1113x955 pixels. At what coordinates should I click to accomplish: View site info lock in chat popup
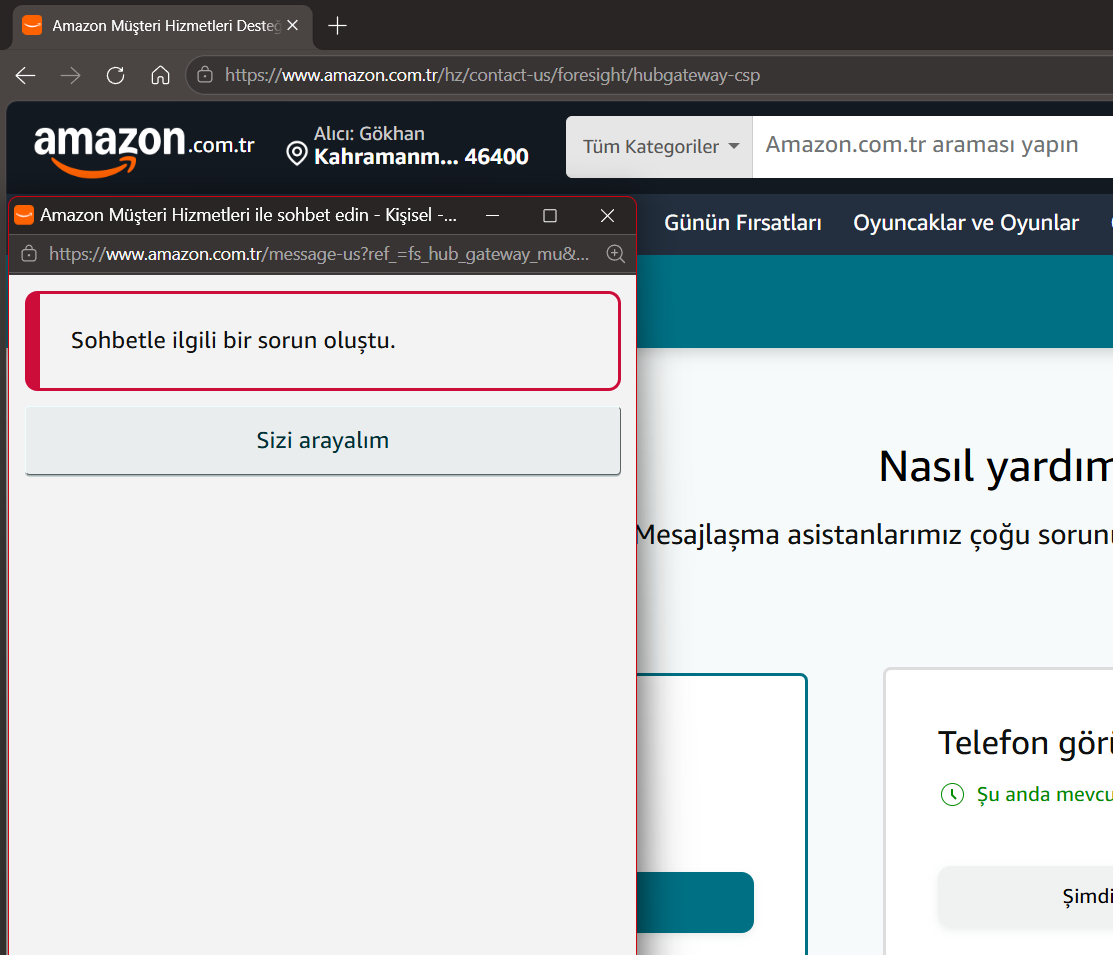click(x=29, y=254)
